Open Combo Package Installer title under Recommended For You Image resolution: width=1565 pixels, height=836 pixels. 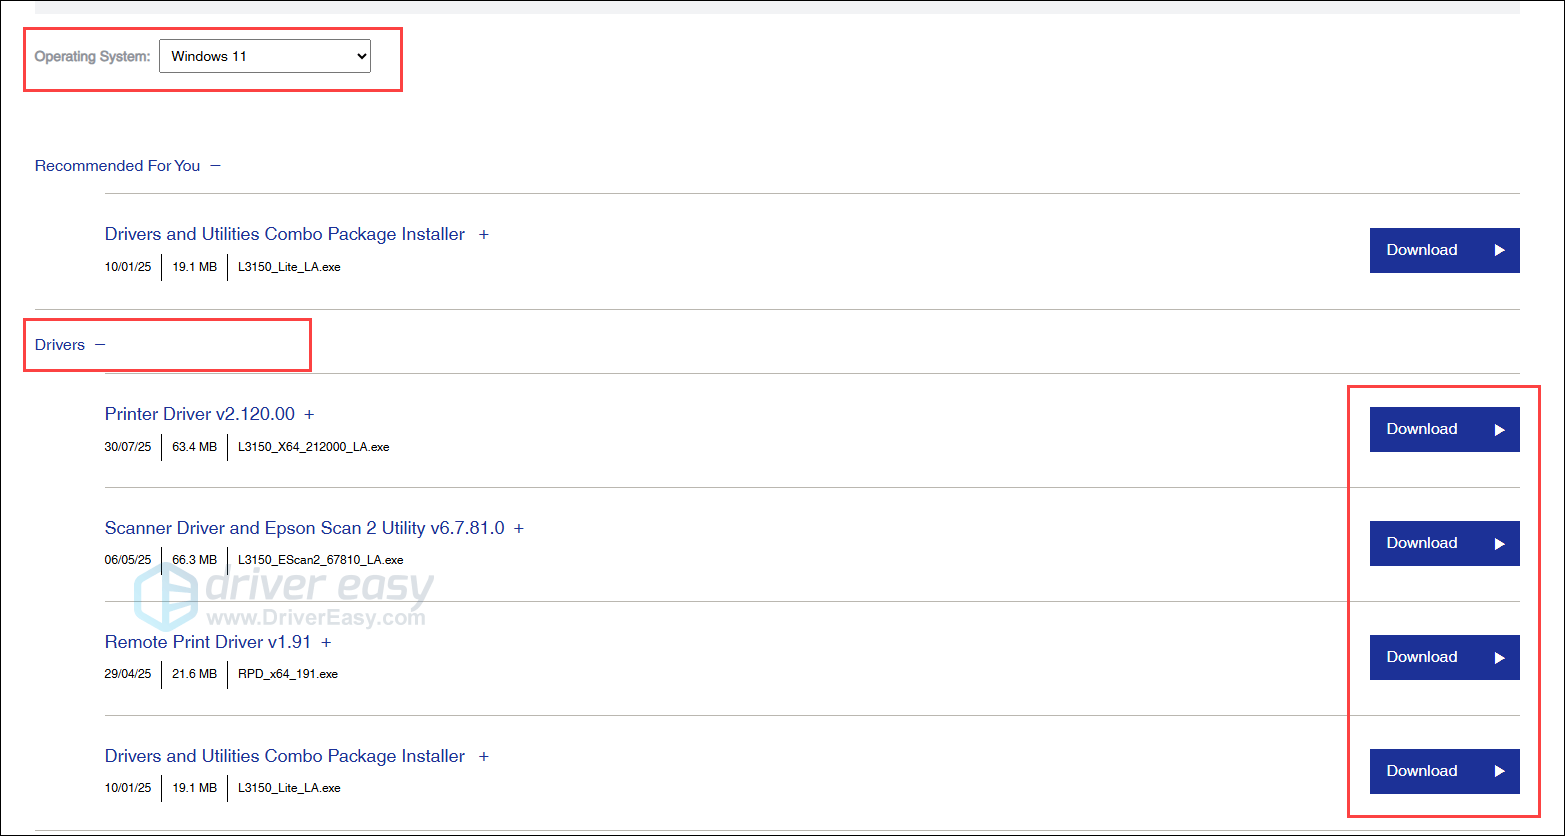click(284, 234)
